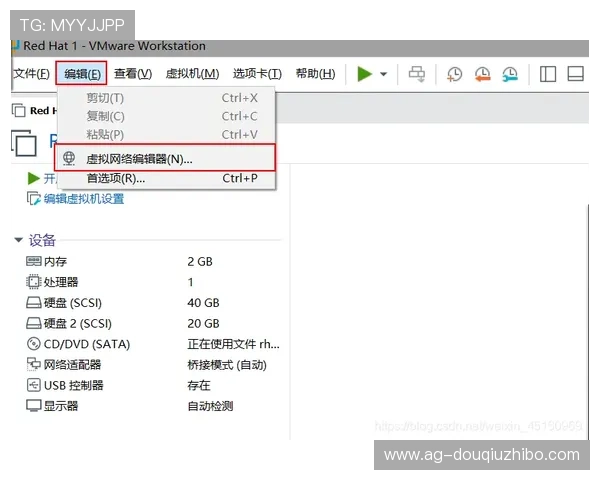This screenshot has height=480, width=600.
Task: Click the USB controller icon
Action: pyautogui.click(x=34, y=385)
